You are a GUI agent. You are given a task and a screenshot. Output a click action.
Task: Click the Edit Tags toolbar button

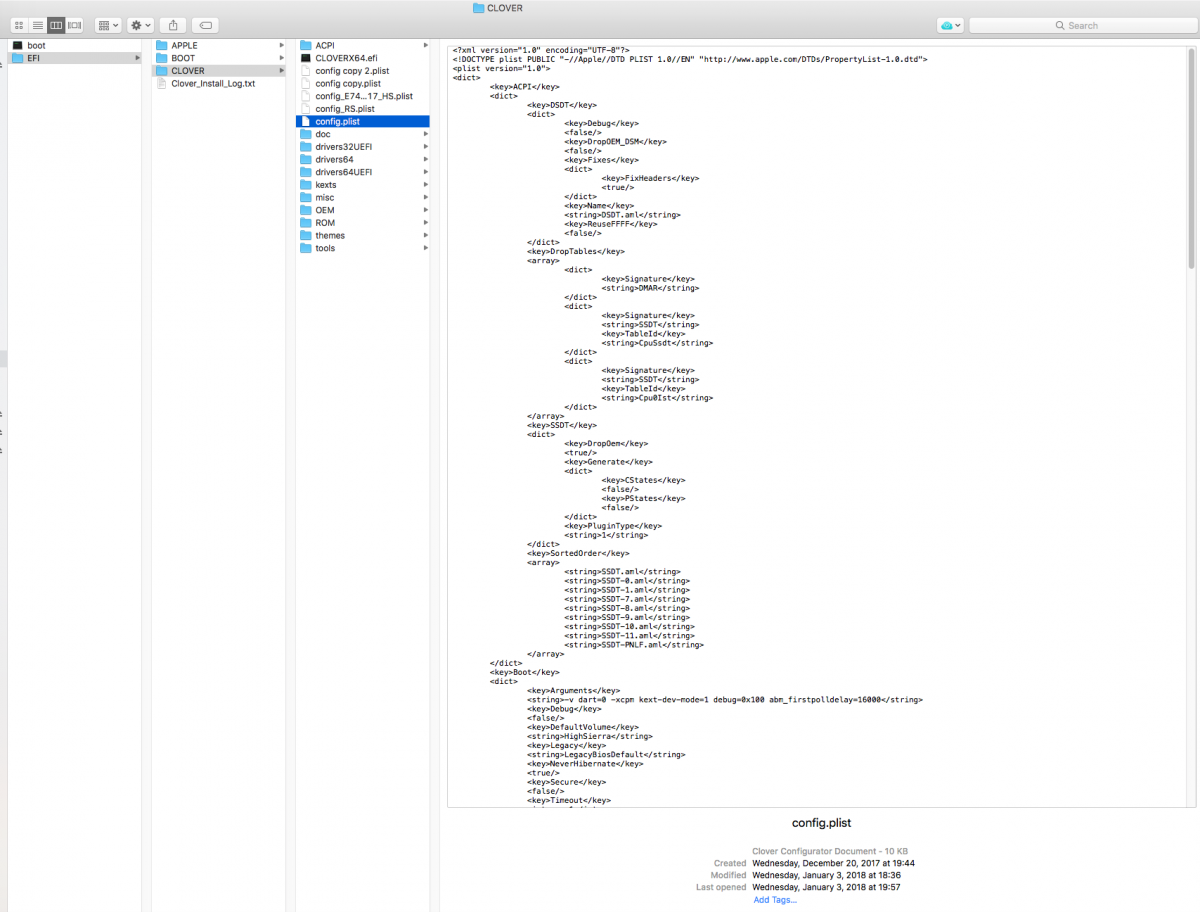tap(204, 25)
